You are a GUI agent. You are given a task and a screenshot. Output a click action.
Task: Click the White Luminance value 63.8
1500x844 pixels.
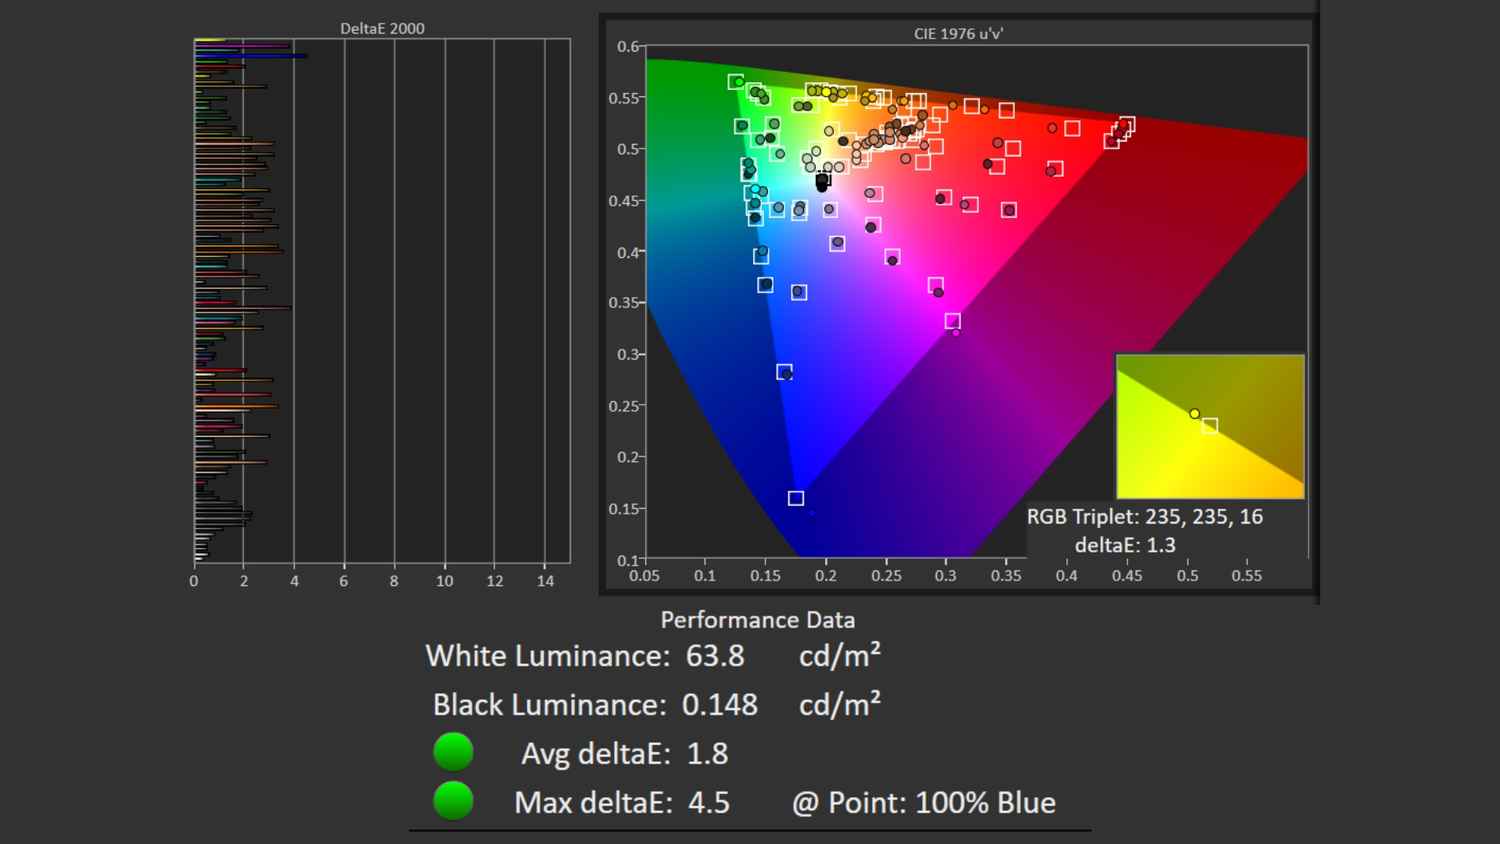click(715, 656)
